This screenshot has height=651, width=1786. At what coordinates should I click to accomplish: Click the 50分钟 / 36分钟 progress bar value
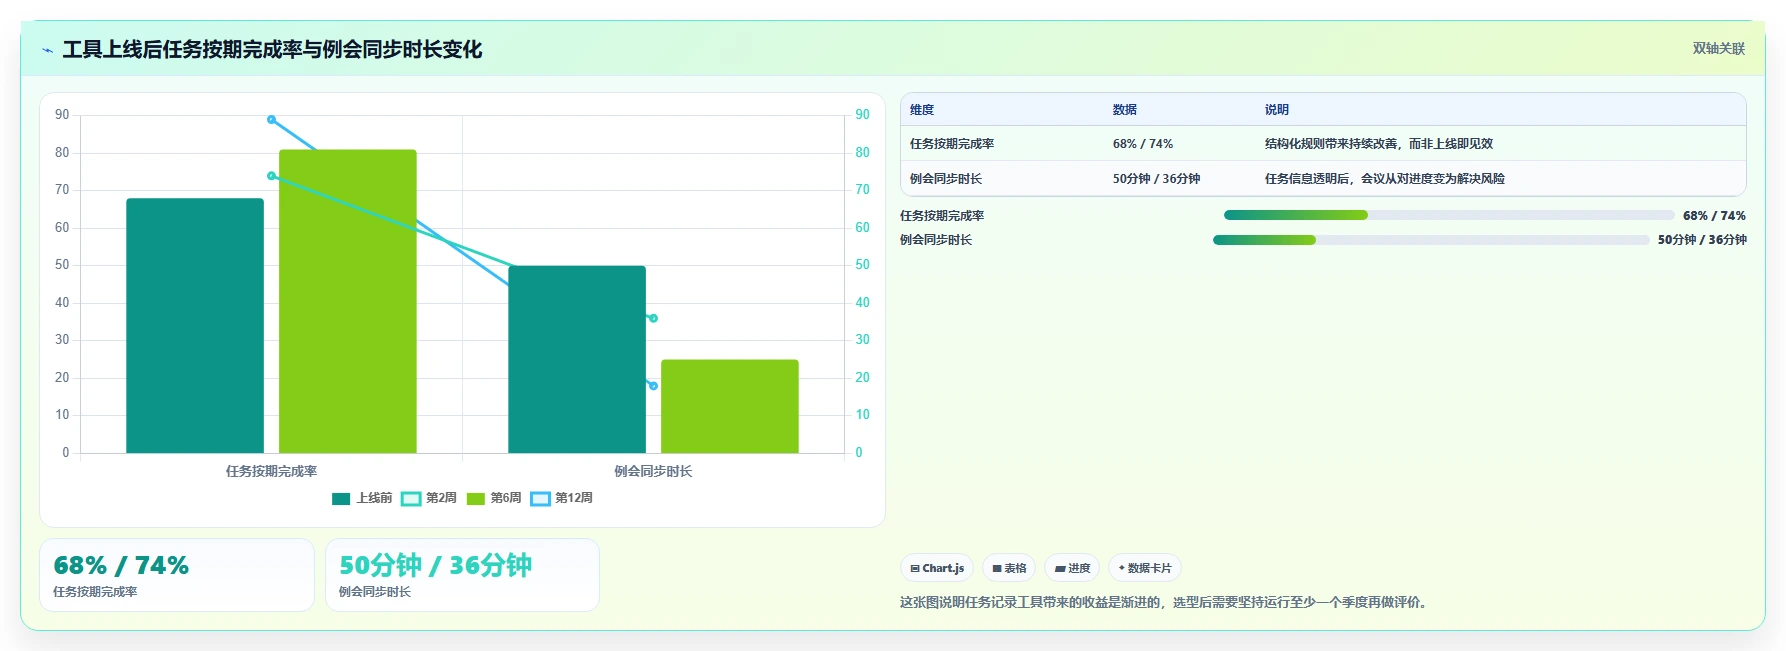pos(1702,240)
